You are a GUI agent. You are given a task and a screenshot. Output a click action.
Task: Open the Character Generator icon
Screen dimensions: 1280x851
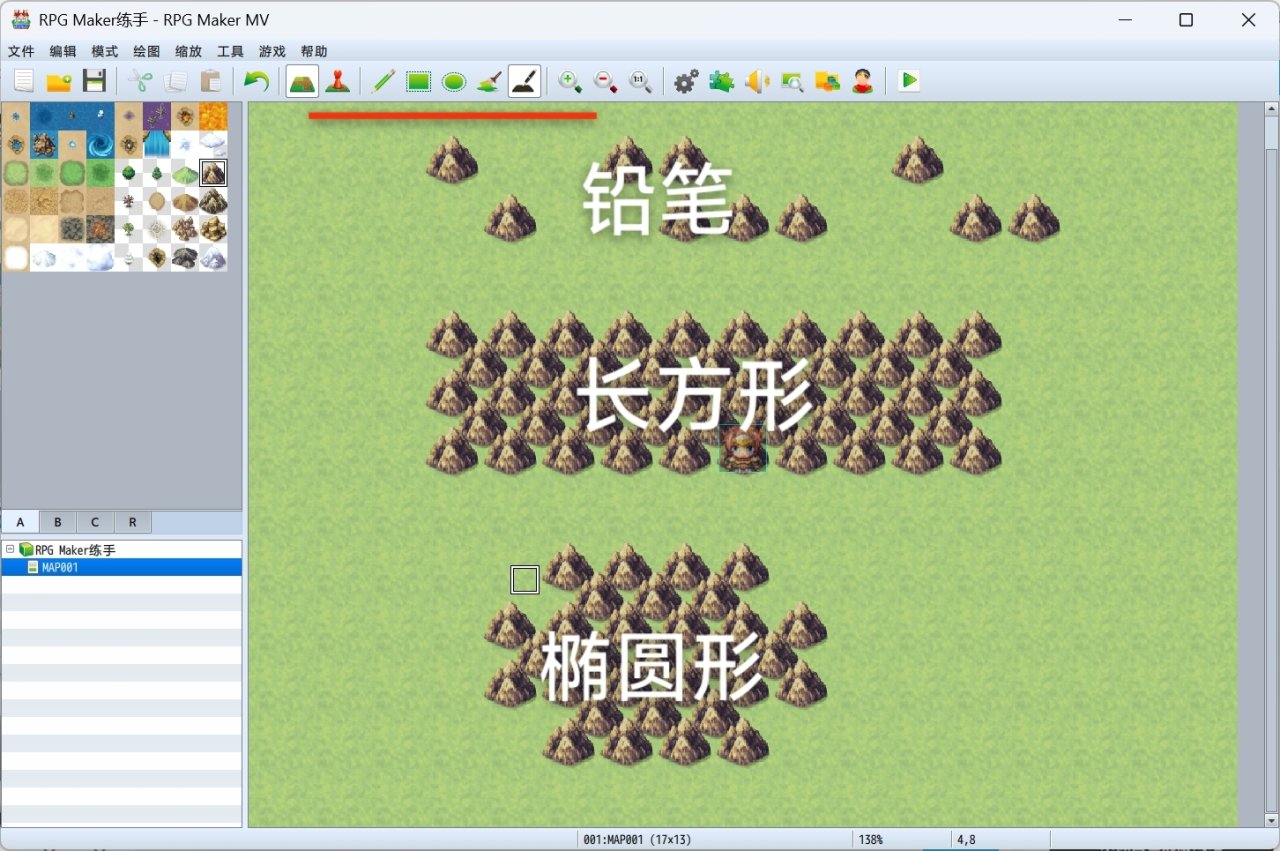863,81
